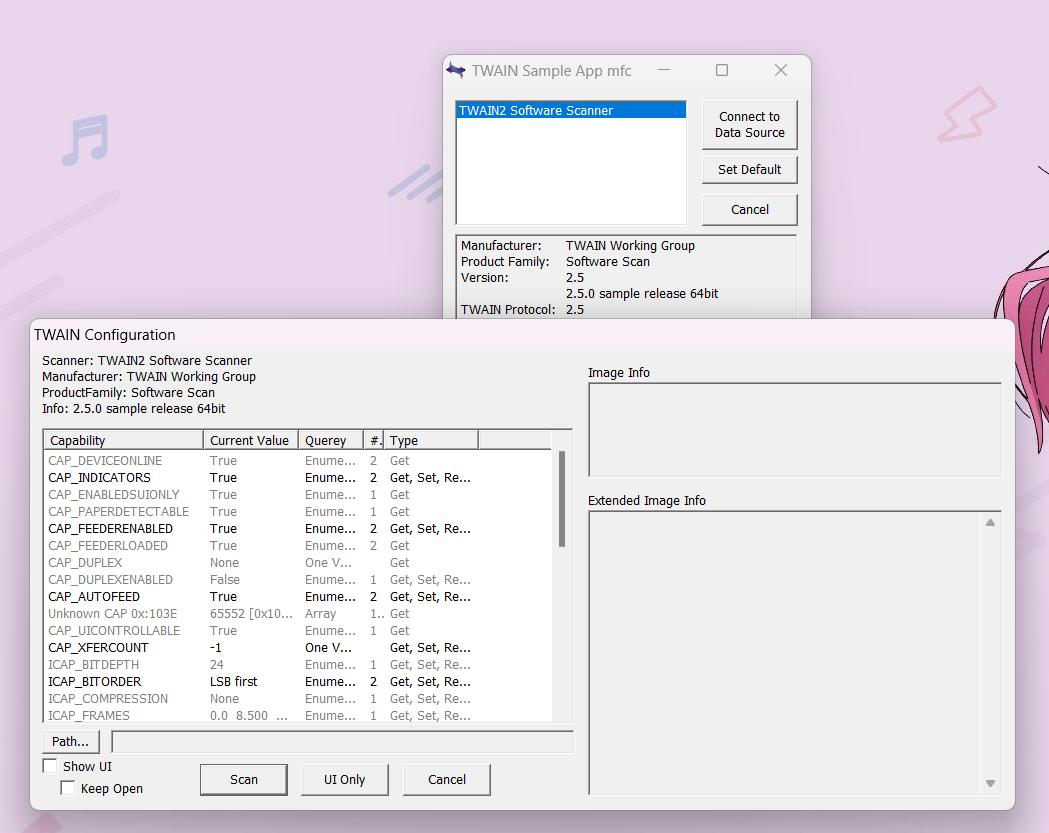Select the CAP_FEEDERENABLED capability row
The height and width of the screenshot is (833, 1049).
(x=298, y=529)
